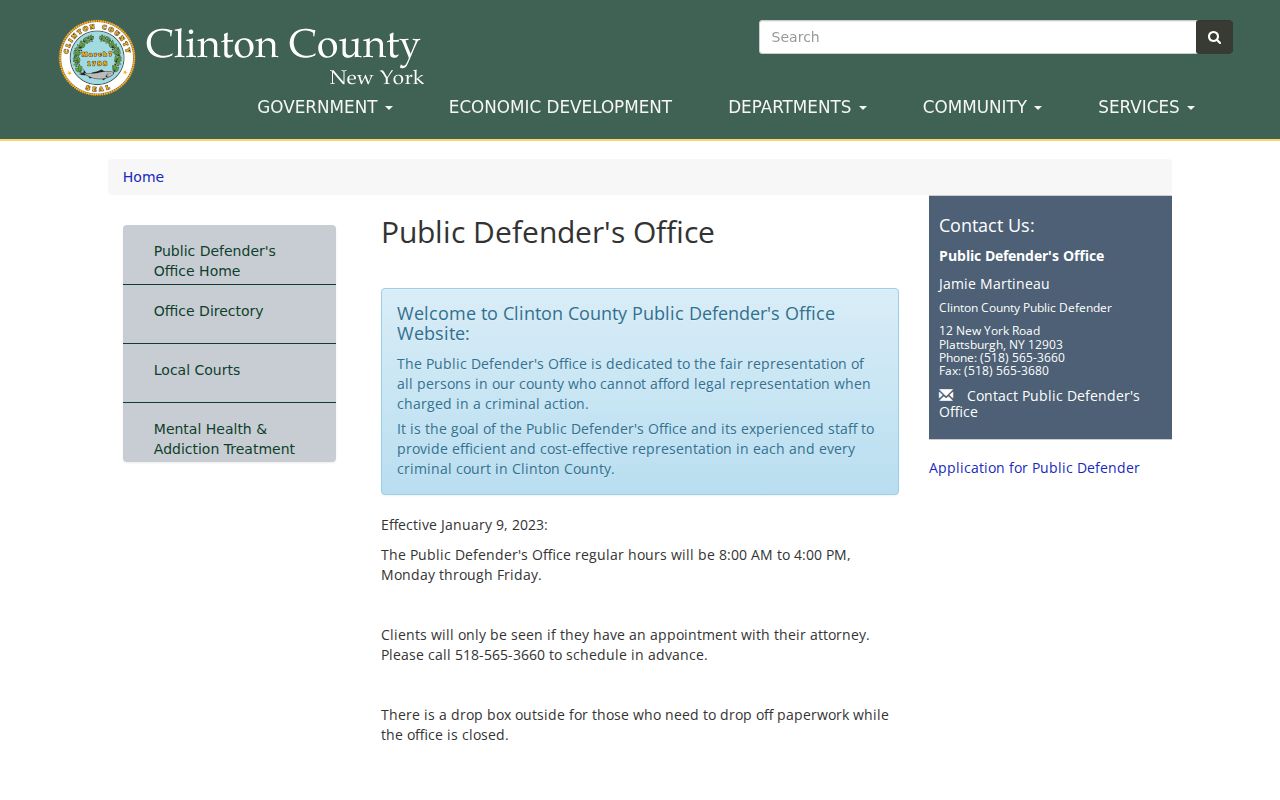Open the ECONOMIC DEVELOPMENT page
This screenshot has width=1280, height=800.
560,107
